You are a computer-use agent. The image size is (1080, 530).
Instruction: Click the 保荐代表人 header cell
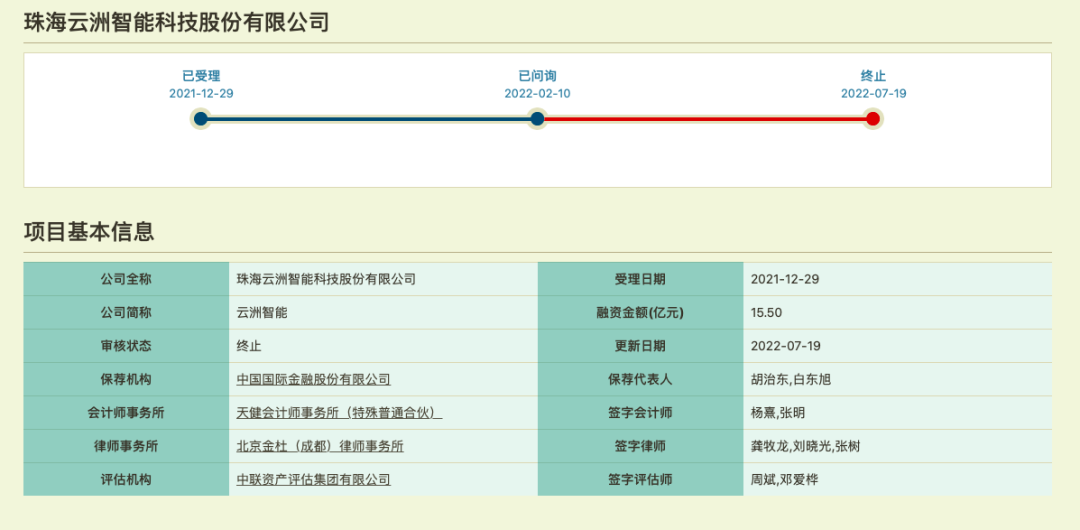(x=641, y=379)
